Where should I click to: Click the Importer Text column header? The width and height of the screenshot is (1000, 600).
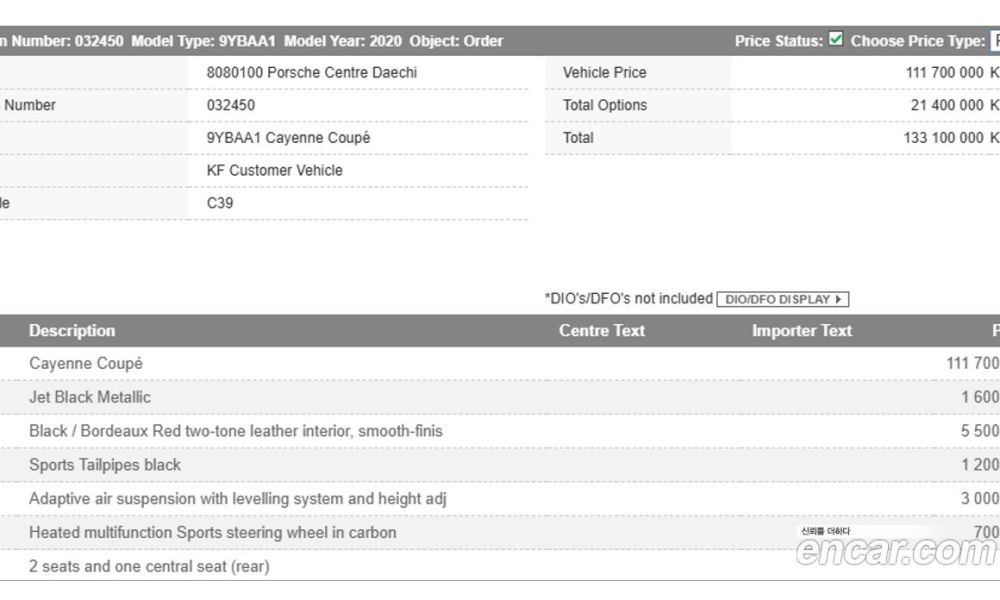tap(802, 331)
